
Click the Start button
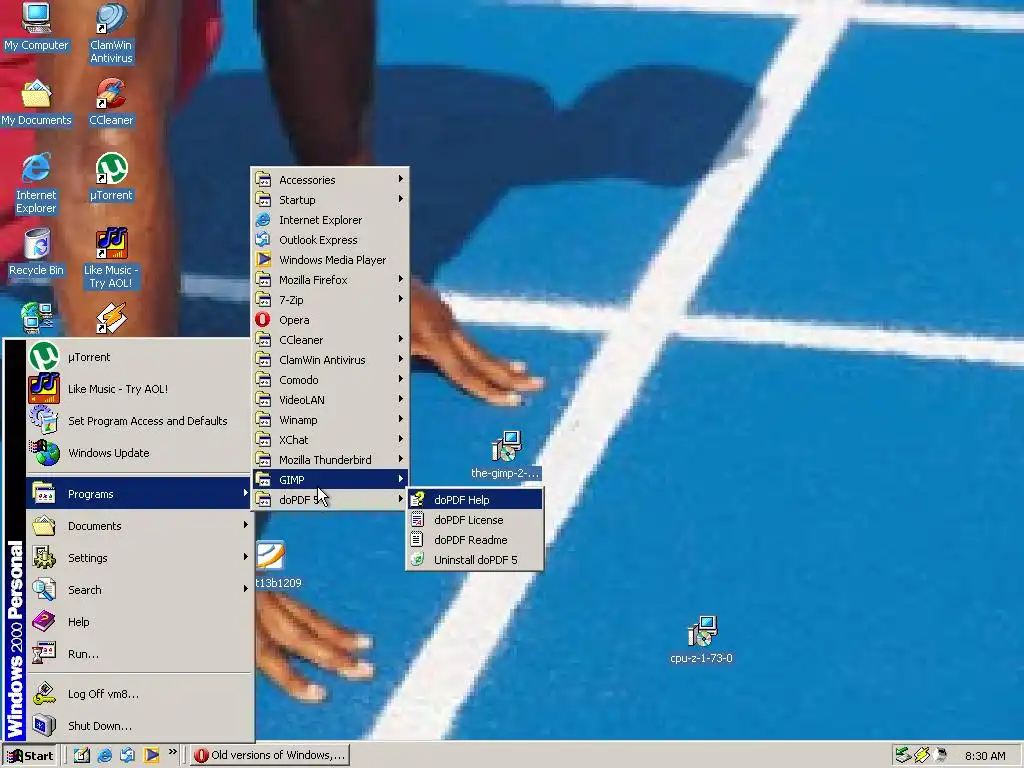tap(30, 756)
